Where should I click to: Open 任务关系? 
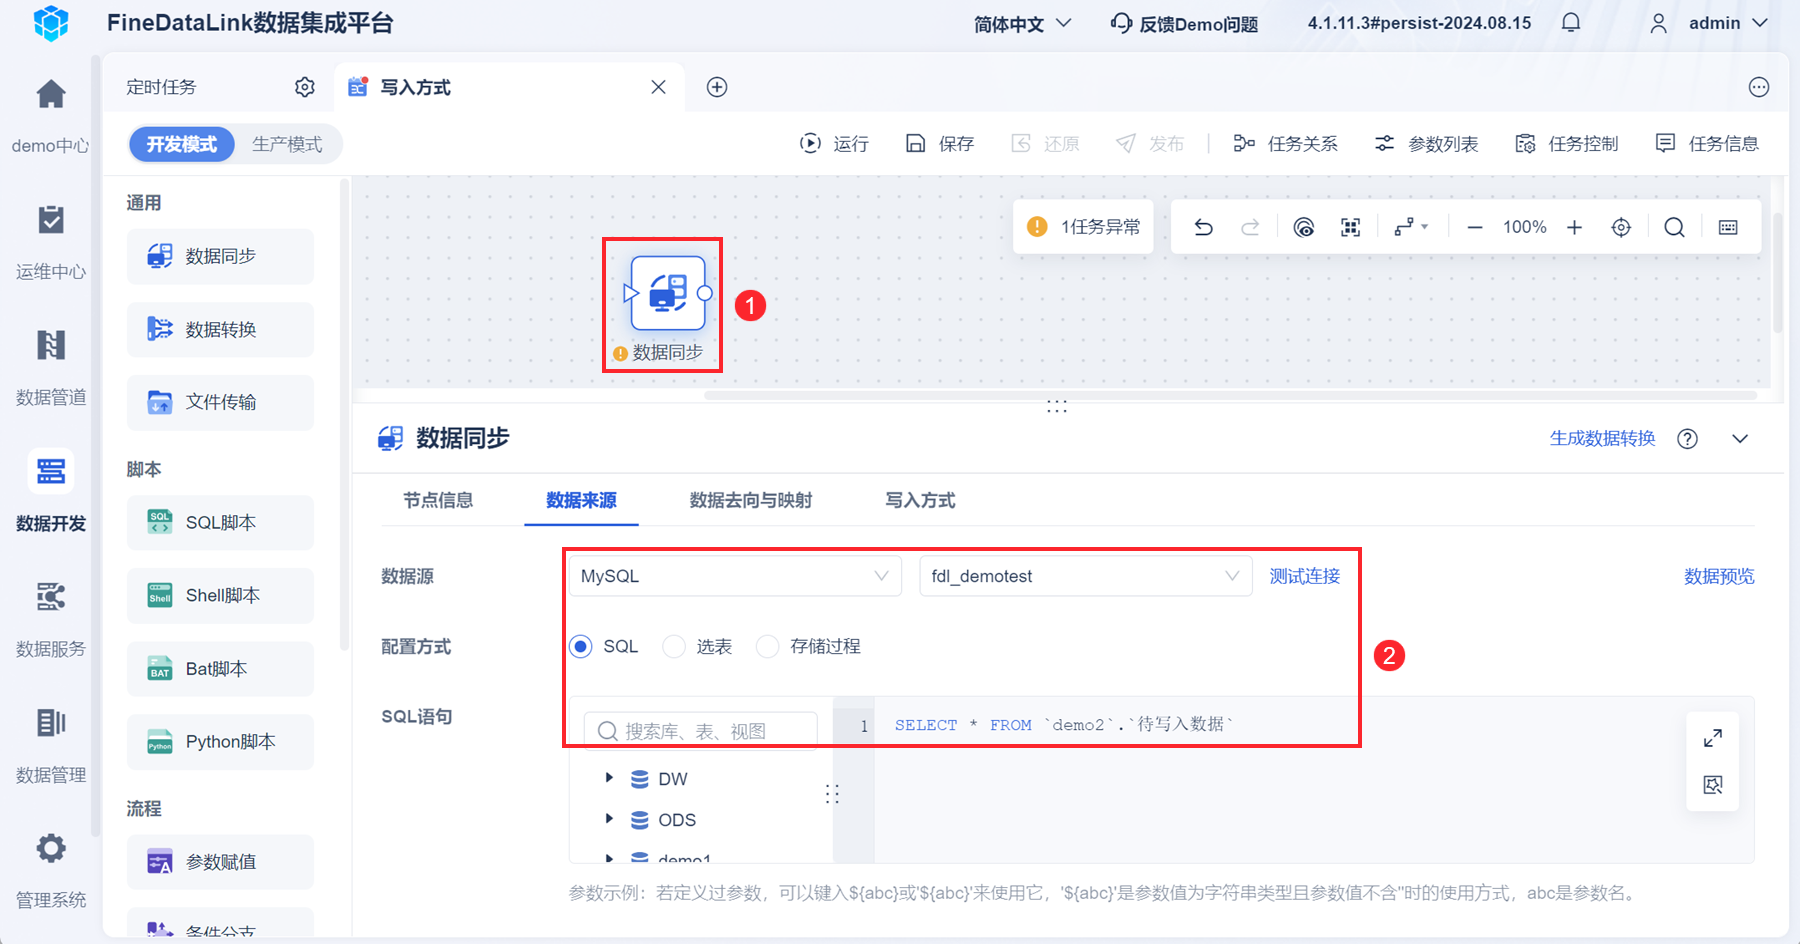[1285, 144]
